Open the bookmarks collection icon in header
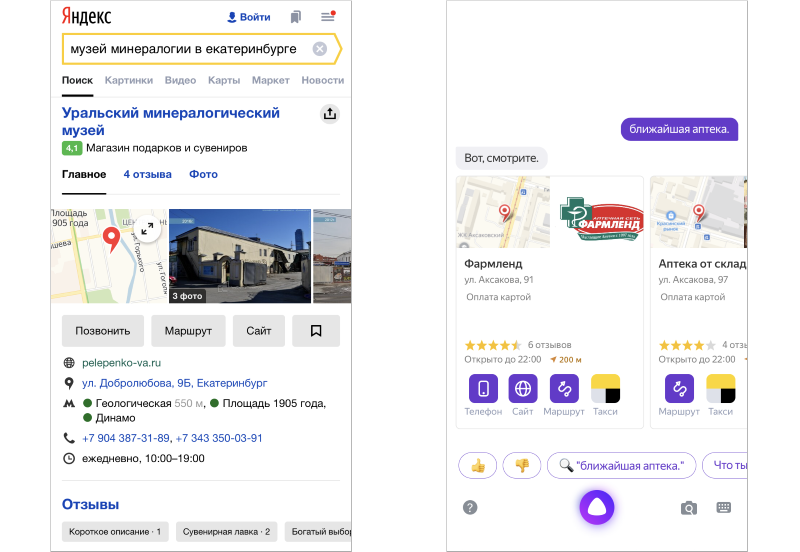This screenshot has width=800, height=552. (x=296, y=17)
